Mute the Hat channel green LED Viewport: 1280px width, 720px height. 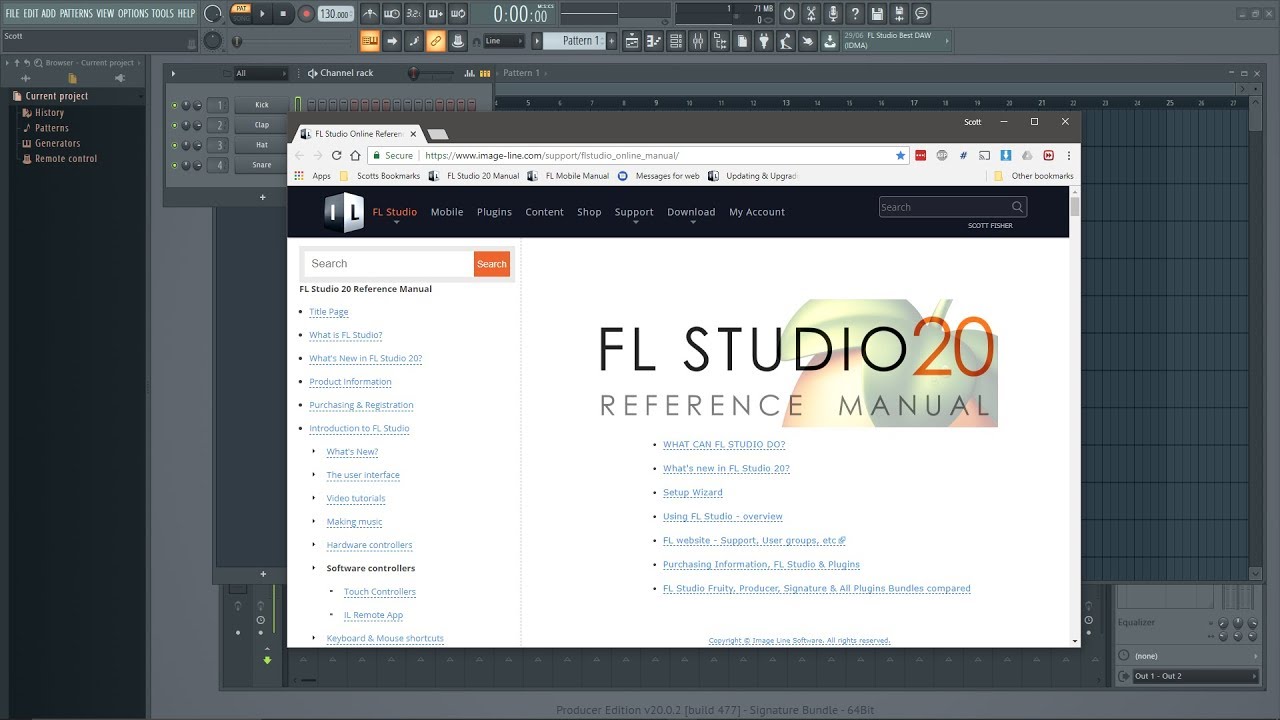(175, 145)
